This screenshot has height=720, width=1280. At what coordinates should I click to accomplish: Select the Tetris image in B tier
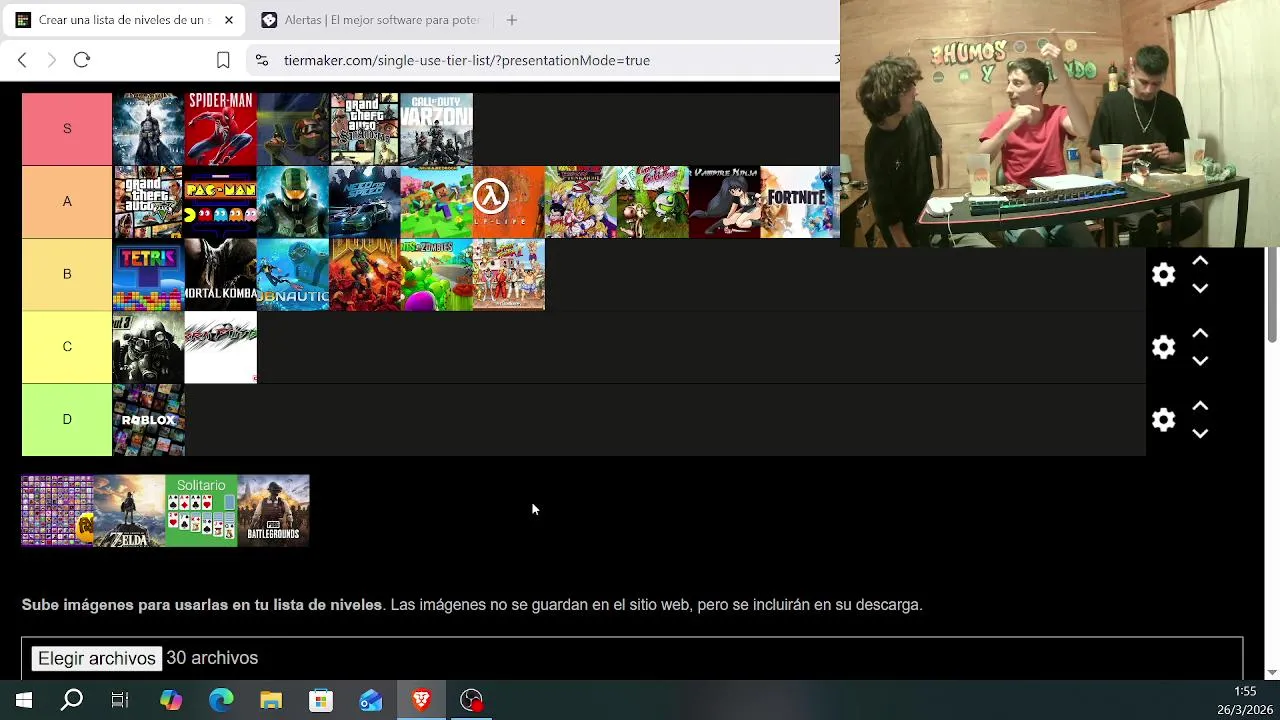click(x=149, y=274)
